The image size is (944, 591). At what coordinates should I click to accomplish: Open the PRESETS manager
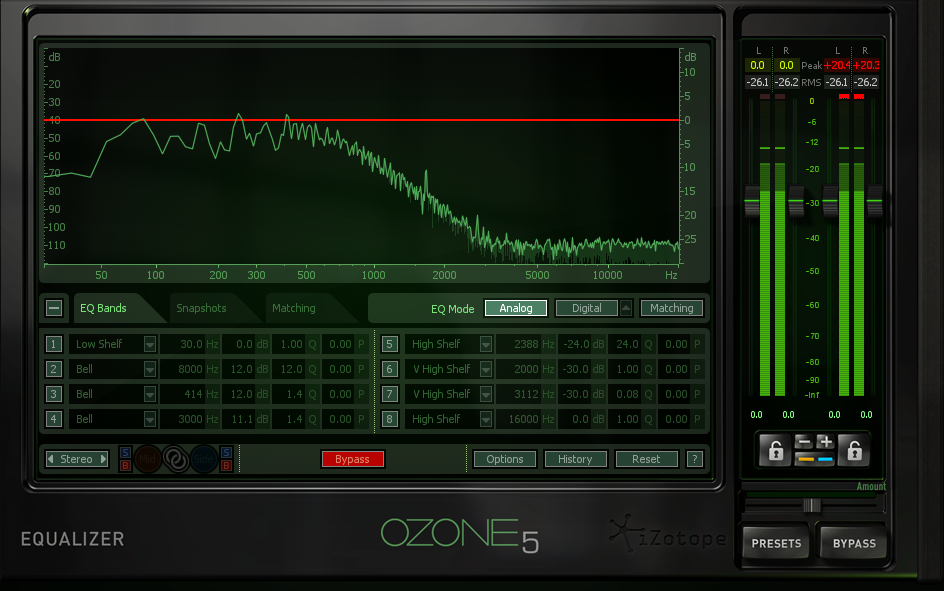click(x=776, y=543)
